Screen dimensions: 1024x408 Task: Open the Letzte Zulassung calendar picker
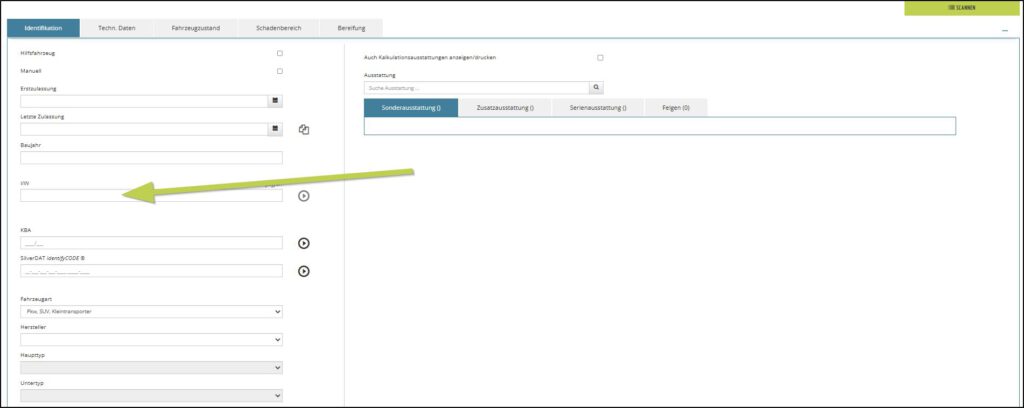click(x=275, y=129)
